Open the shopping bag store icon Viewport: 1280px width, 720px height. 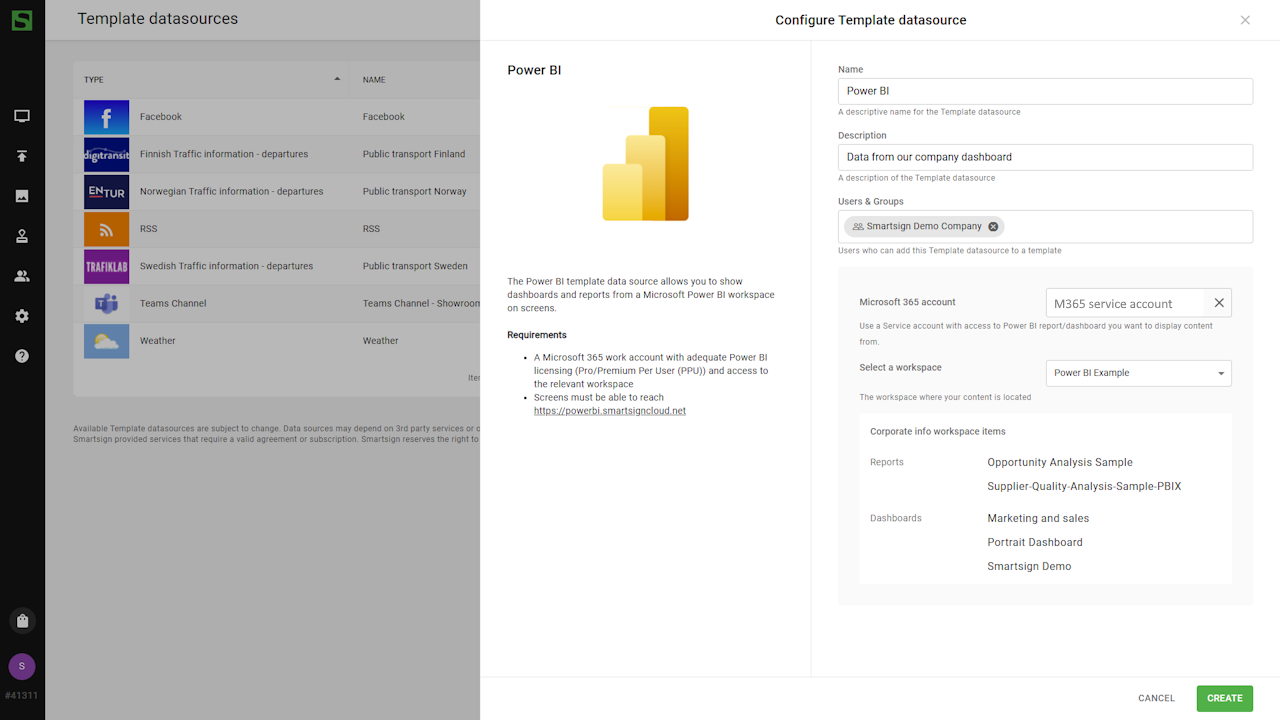pos(22,621)
